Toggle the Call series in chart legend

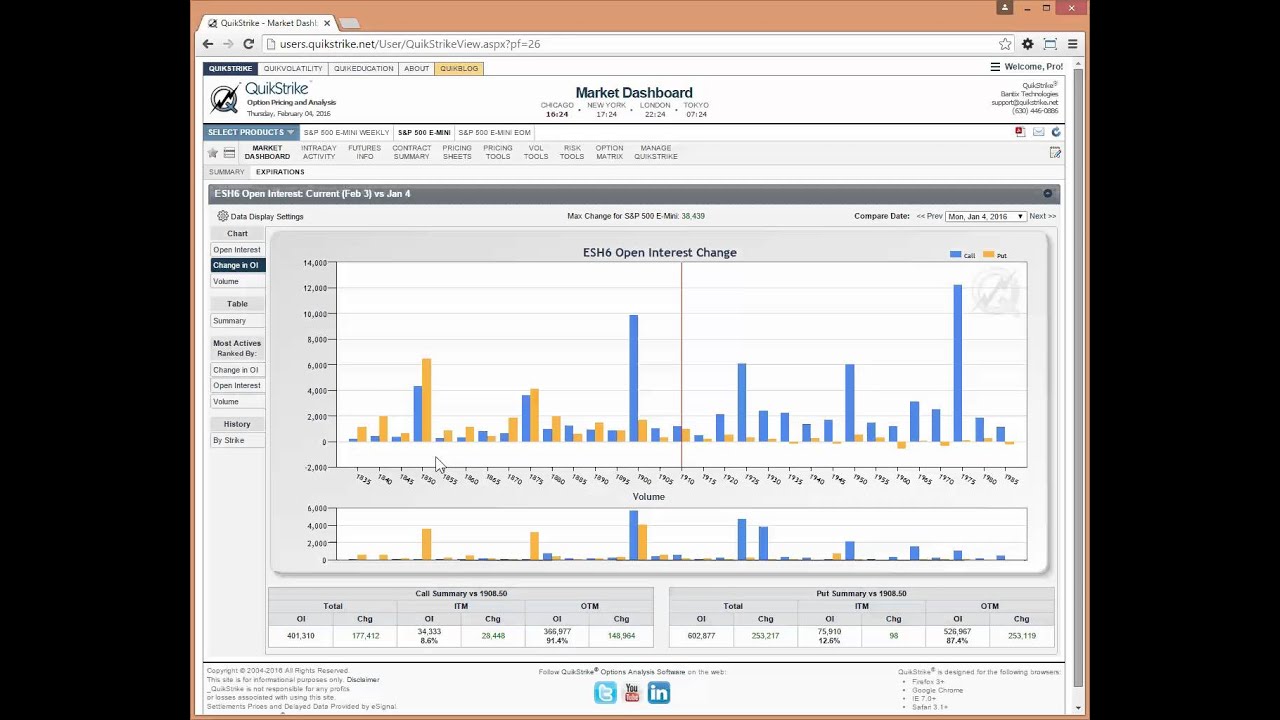coord(962,256)
